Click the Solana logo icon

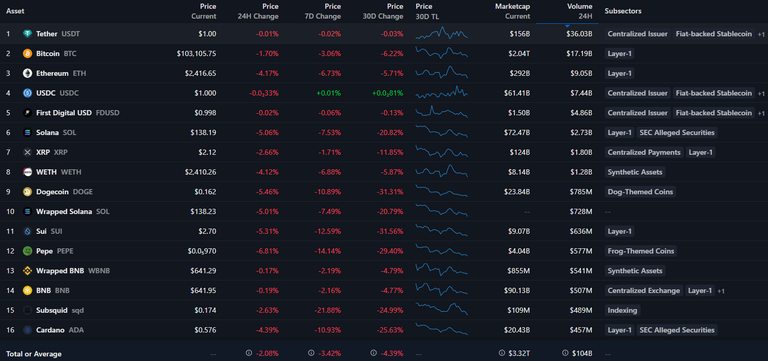[27, 133]
